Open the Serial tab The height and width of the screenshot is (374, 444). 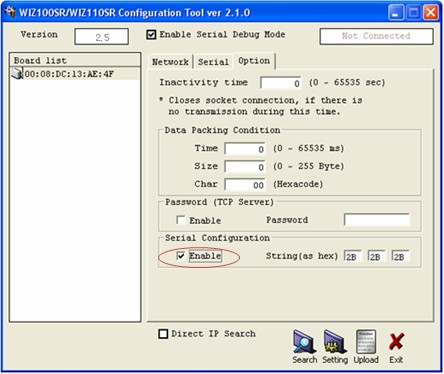(213, 62)
